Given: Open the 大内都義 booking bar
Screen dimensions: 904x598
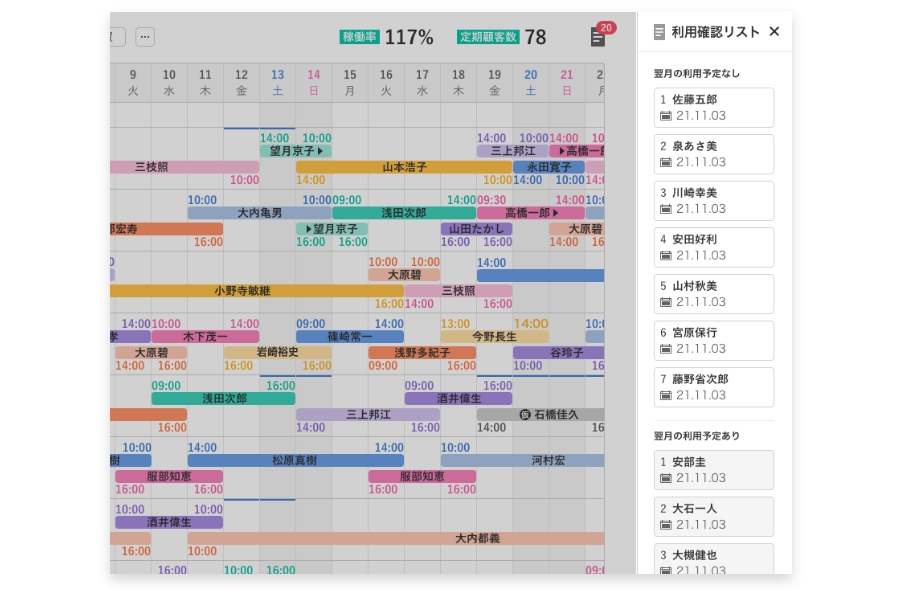Looking at the screenshot, I should (396, 538).
